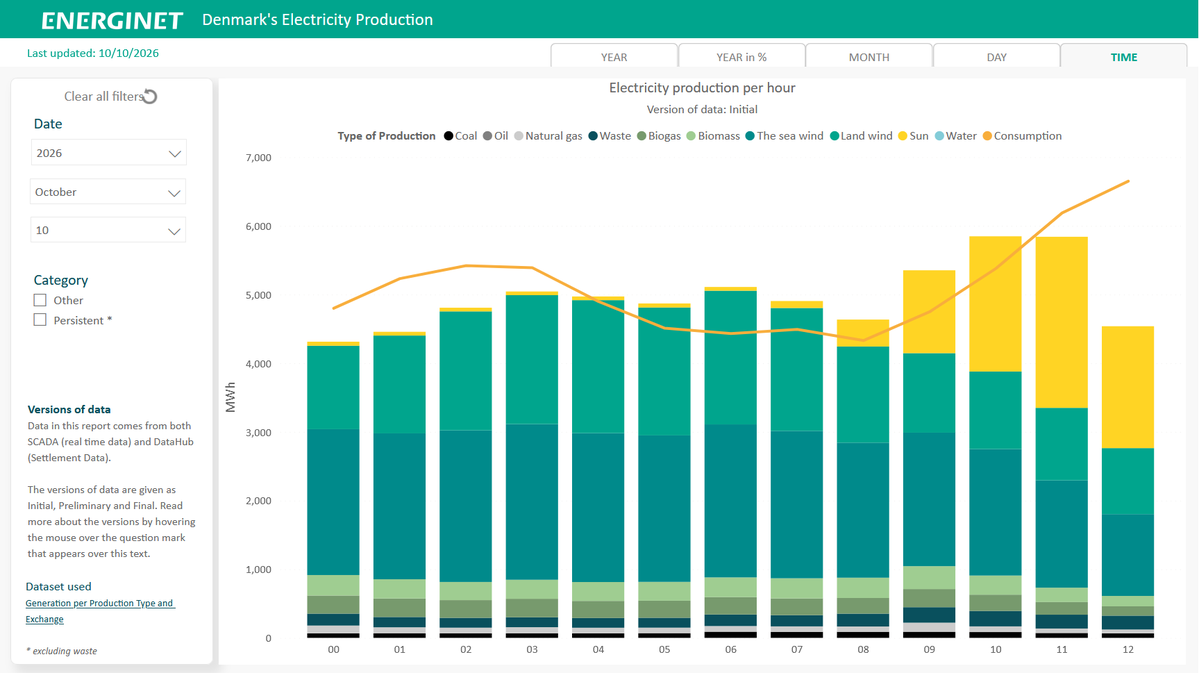Switch to the YEAR tab
1199x673 pixels.
614,57
